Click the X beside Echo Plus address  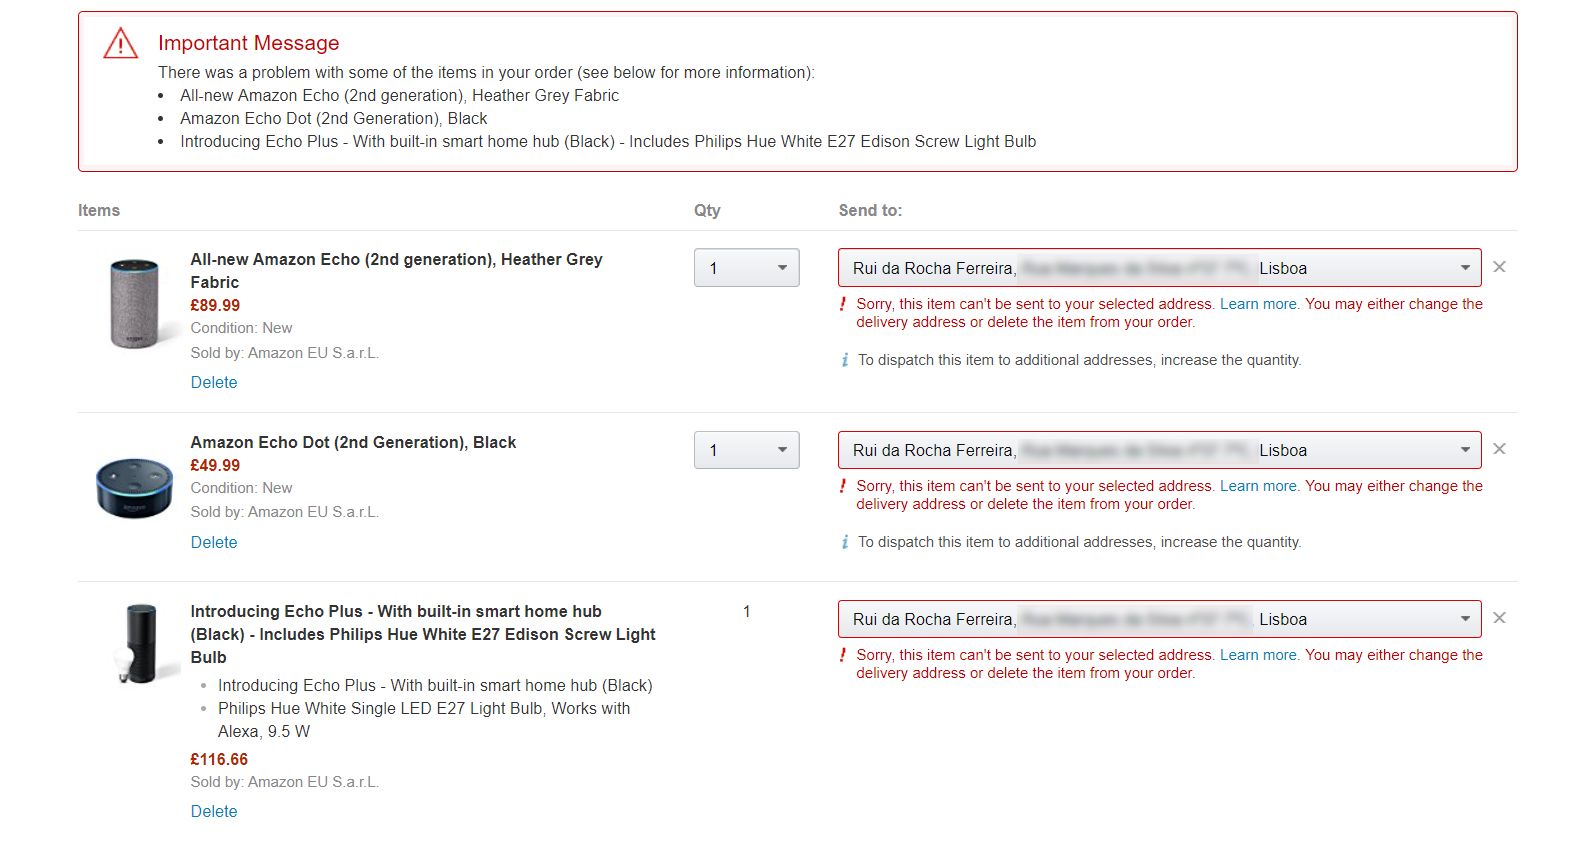1499,618
